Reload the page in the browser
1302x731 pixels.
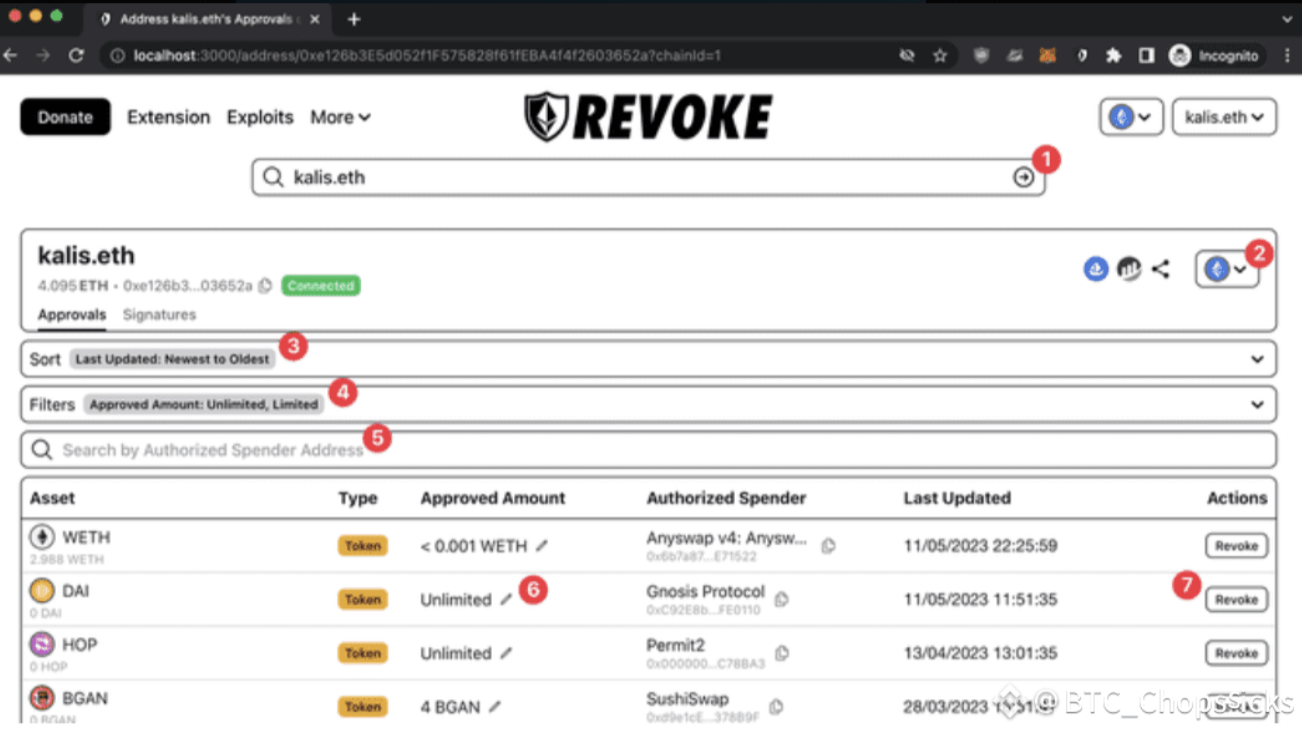point(76,56)
